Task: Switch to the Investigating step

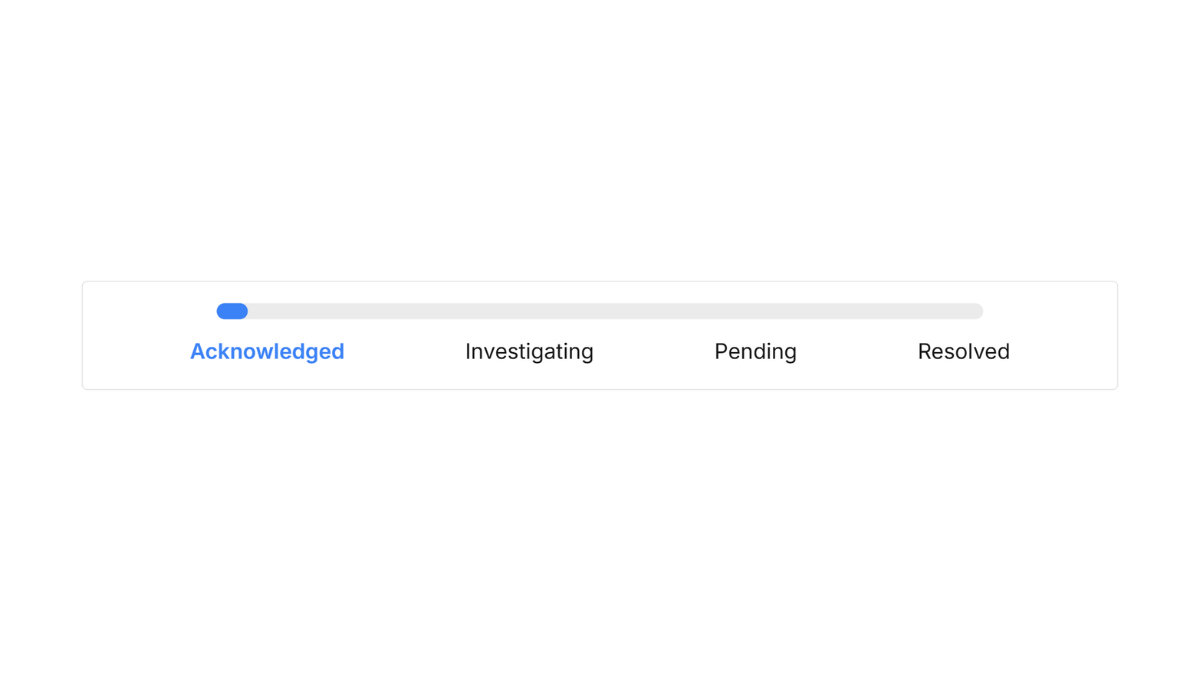Action: tap(529, 352)
